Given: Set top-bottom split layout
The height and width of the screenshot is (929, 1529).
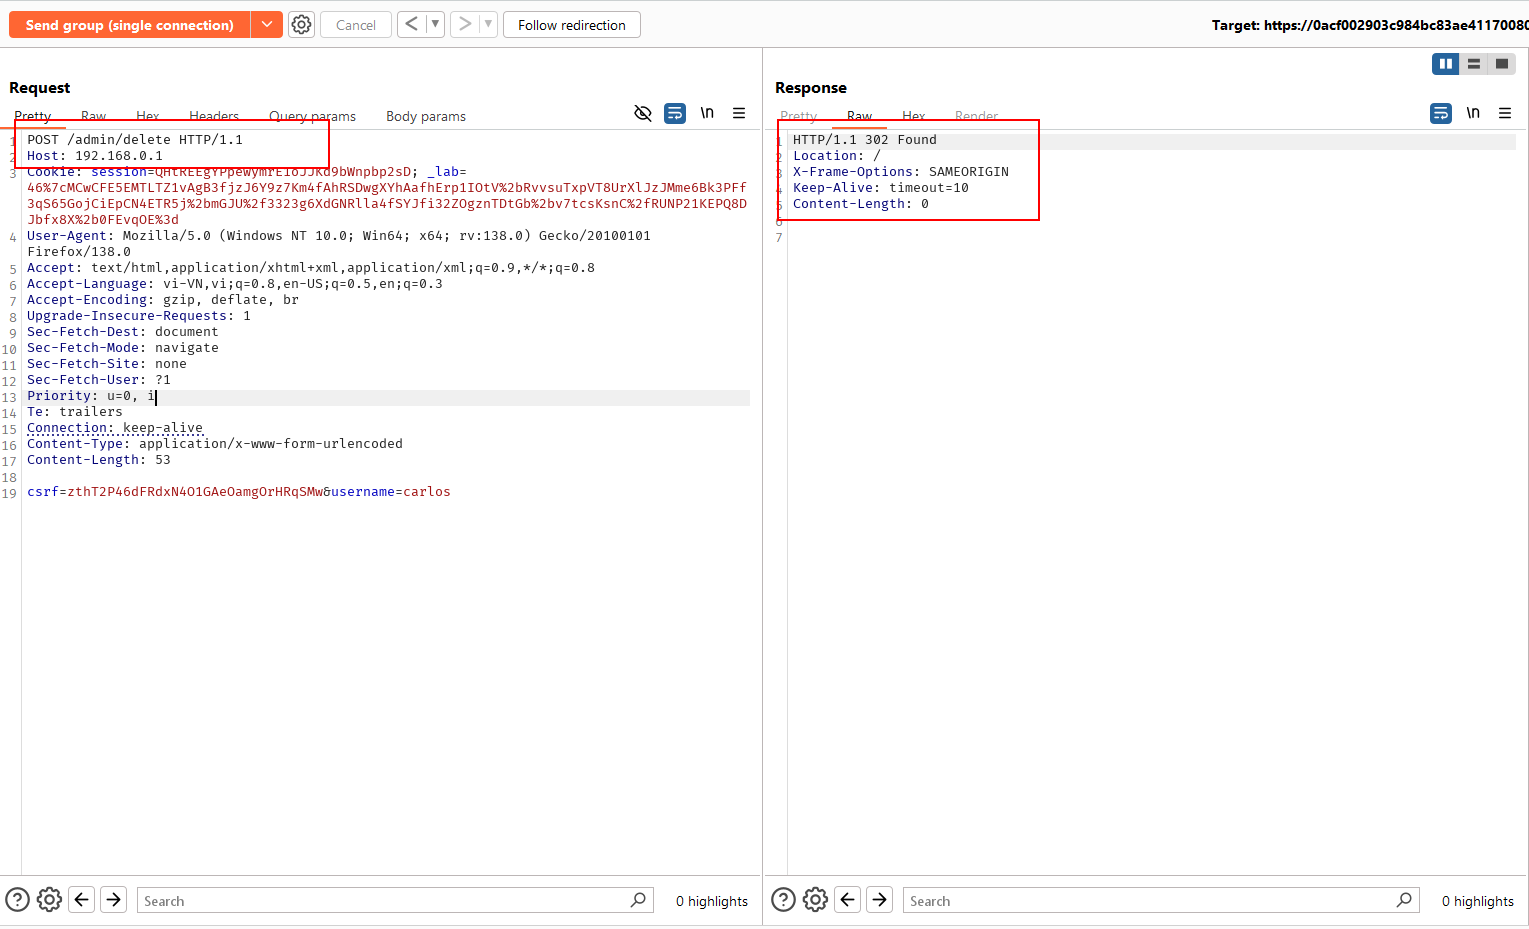Looking at the screenshot, I should click(1474, 64).
